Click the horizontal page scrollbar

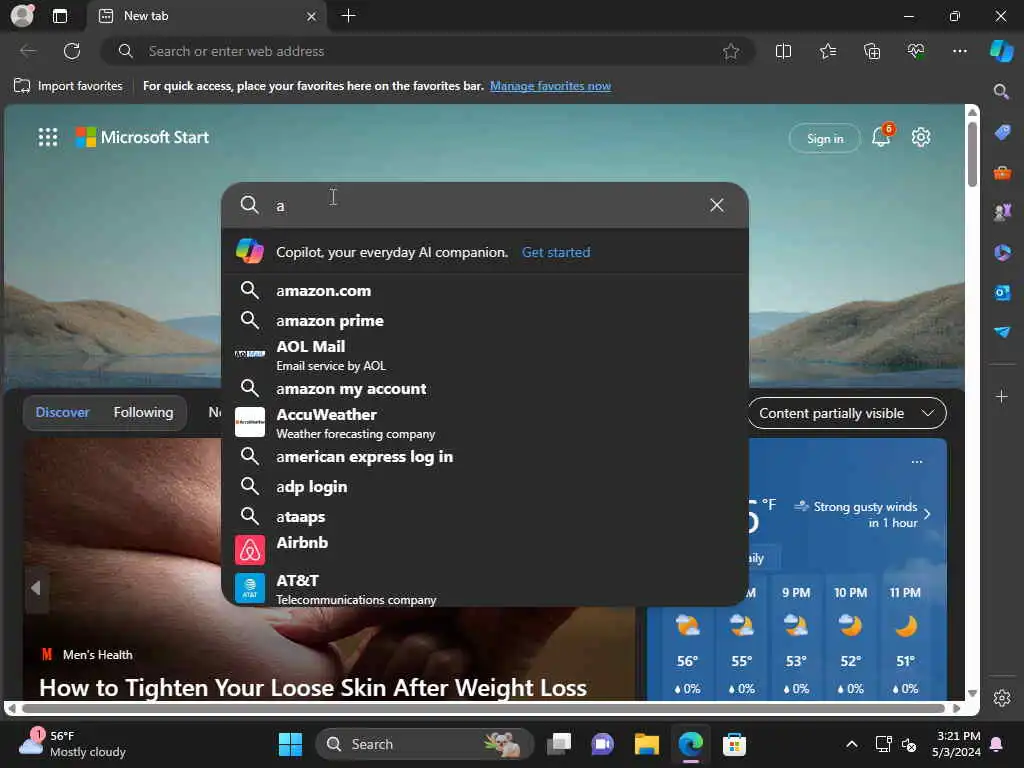pos(483,709)
